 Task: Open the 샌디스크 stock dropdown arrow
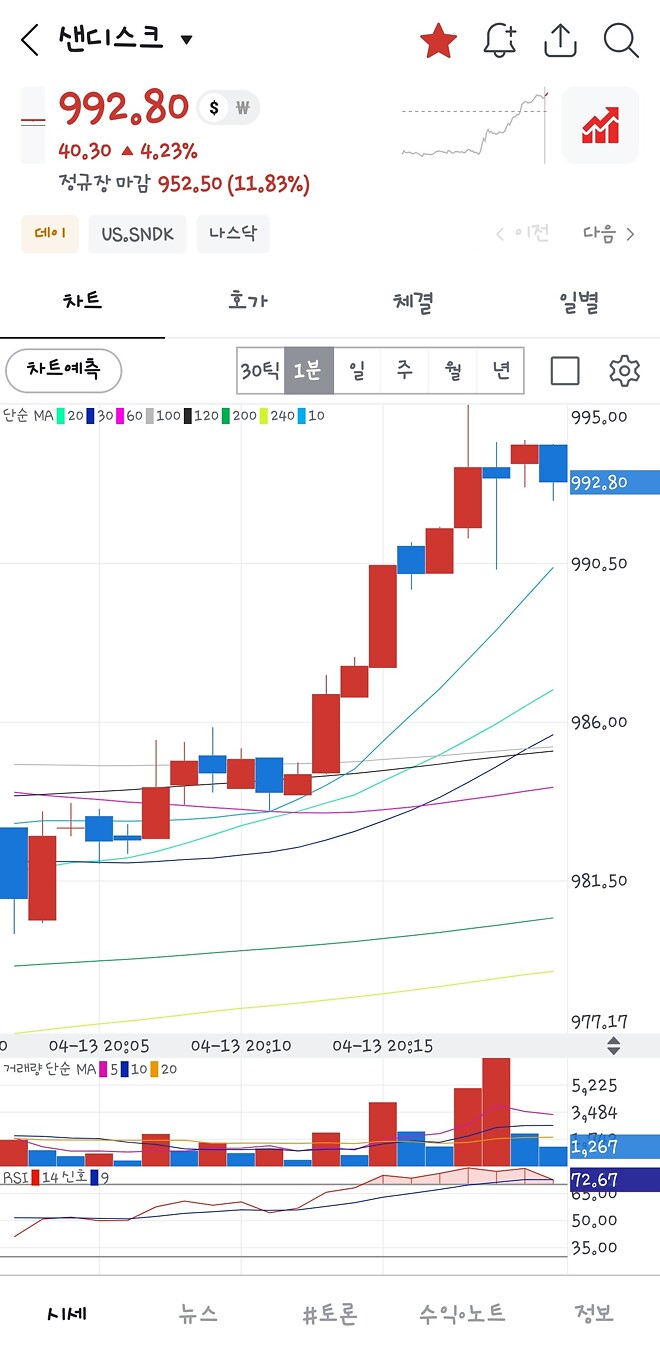pyautogui.click(x=186, y=41)
